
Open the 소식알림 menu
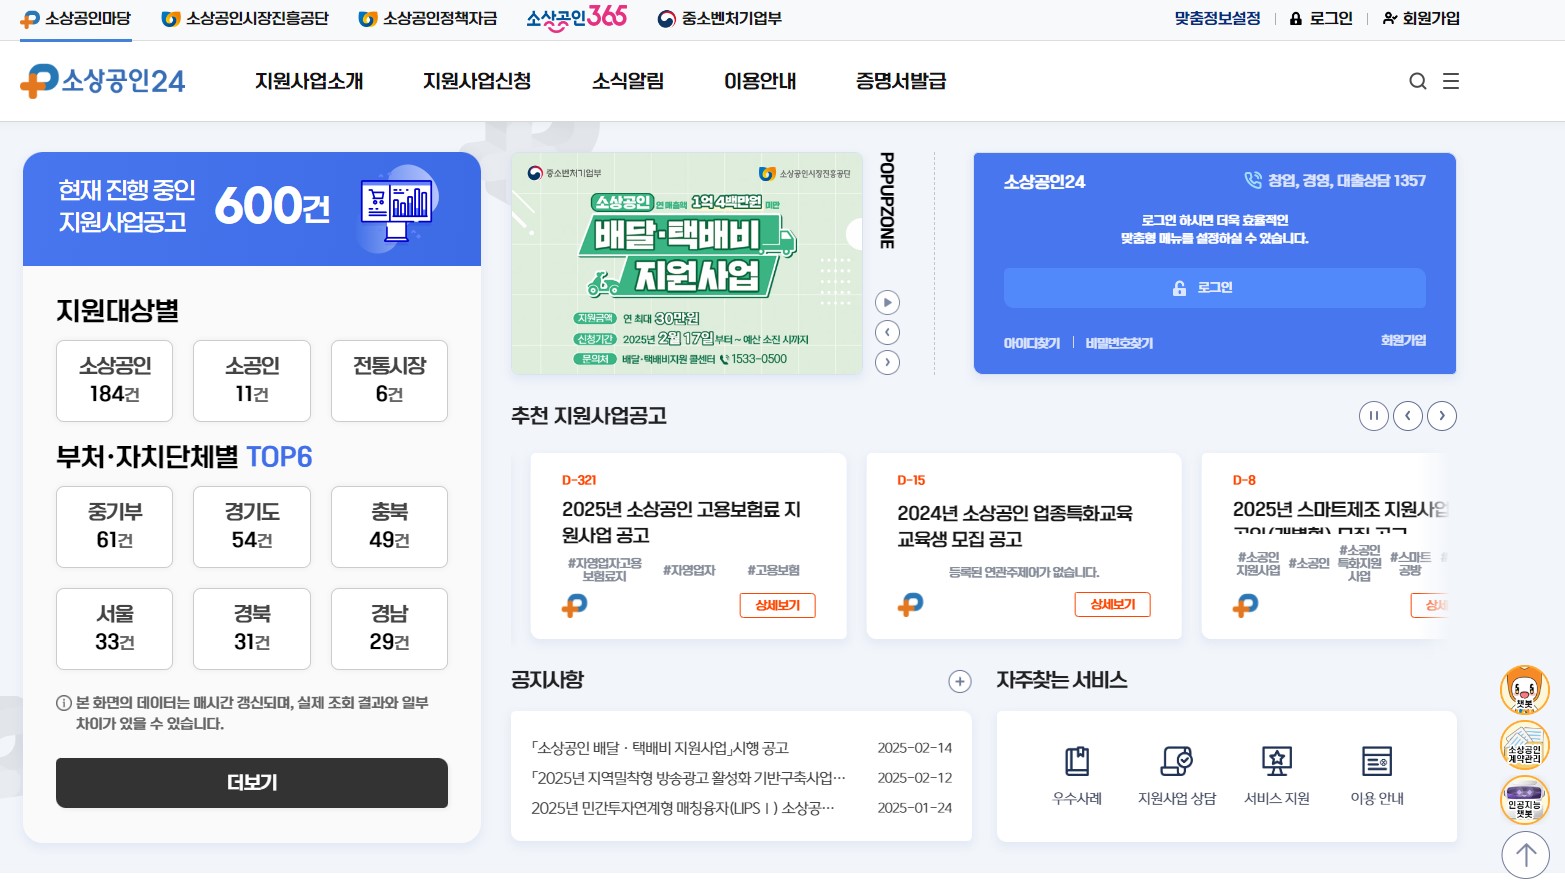click(628, 81)
